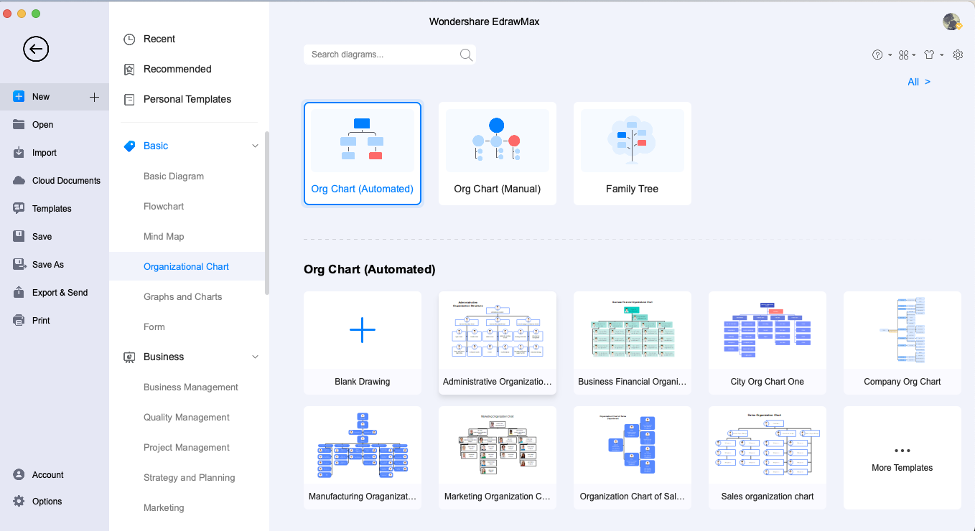Image resolution: width=977 pixels, height=531 pixels.
Task: Click the Templates icon in sidebar
Action: tap(19, 208)
